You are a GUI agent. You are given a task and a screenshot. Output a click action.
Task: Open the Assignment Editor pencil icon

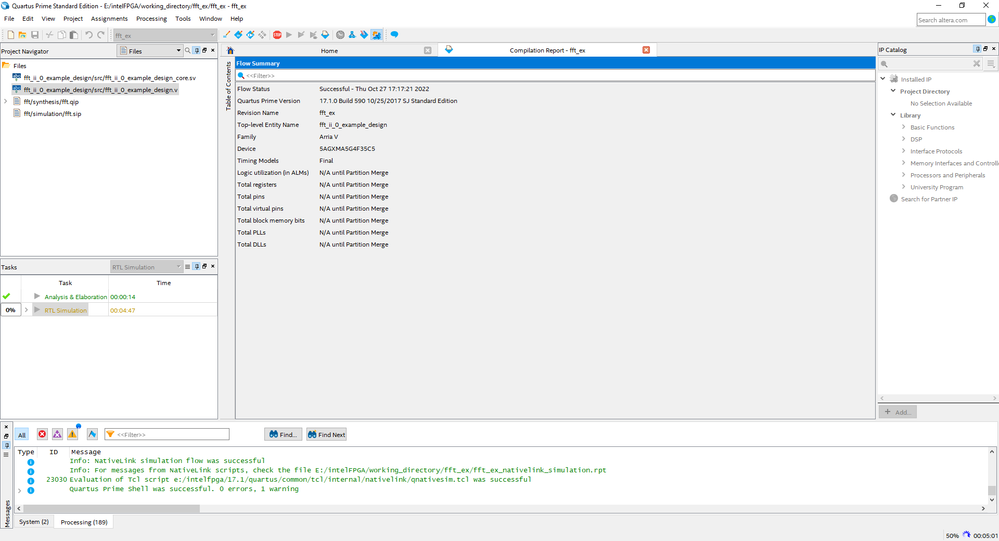(226, 35)
